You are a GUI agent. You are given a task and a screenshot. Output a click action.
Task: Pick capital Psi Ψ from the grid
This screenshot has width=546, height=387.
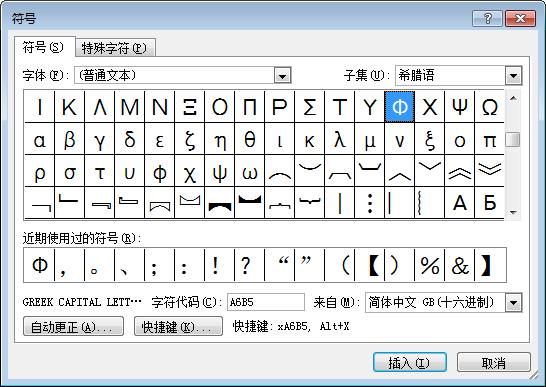[460, 107]
